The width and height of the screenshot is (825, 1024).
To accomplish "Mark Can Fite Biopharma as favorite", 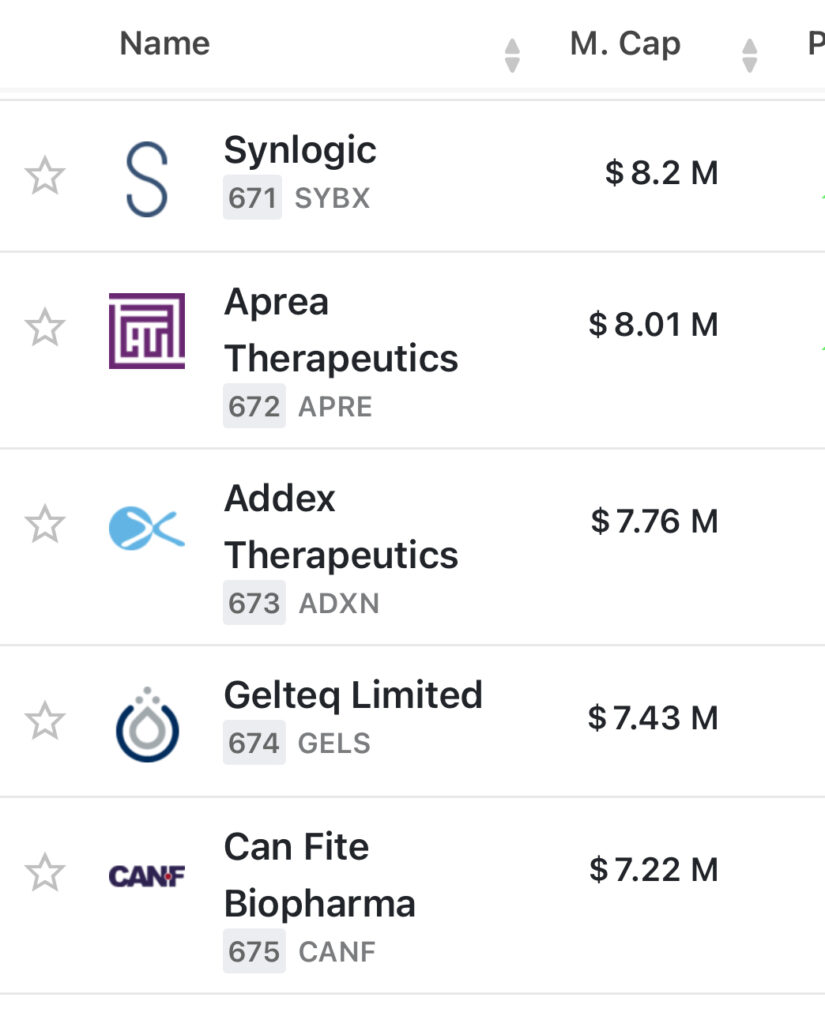I will (x=44, y=873).
